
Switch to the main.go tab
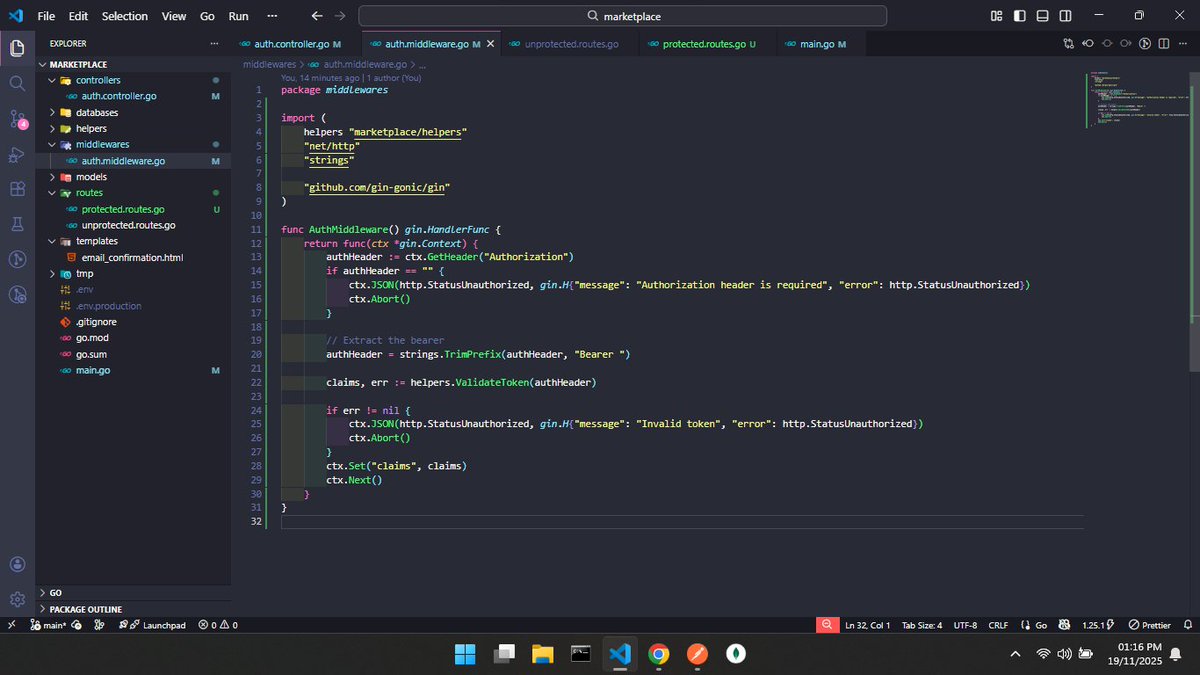point(818,43)
